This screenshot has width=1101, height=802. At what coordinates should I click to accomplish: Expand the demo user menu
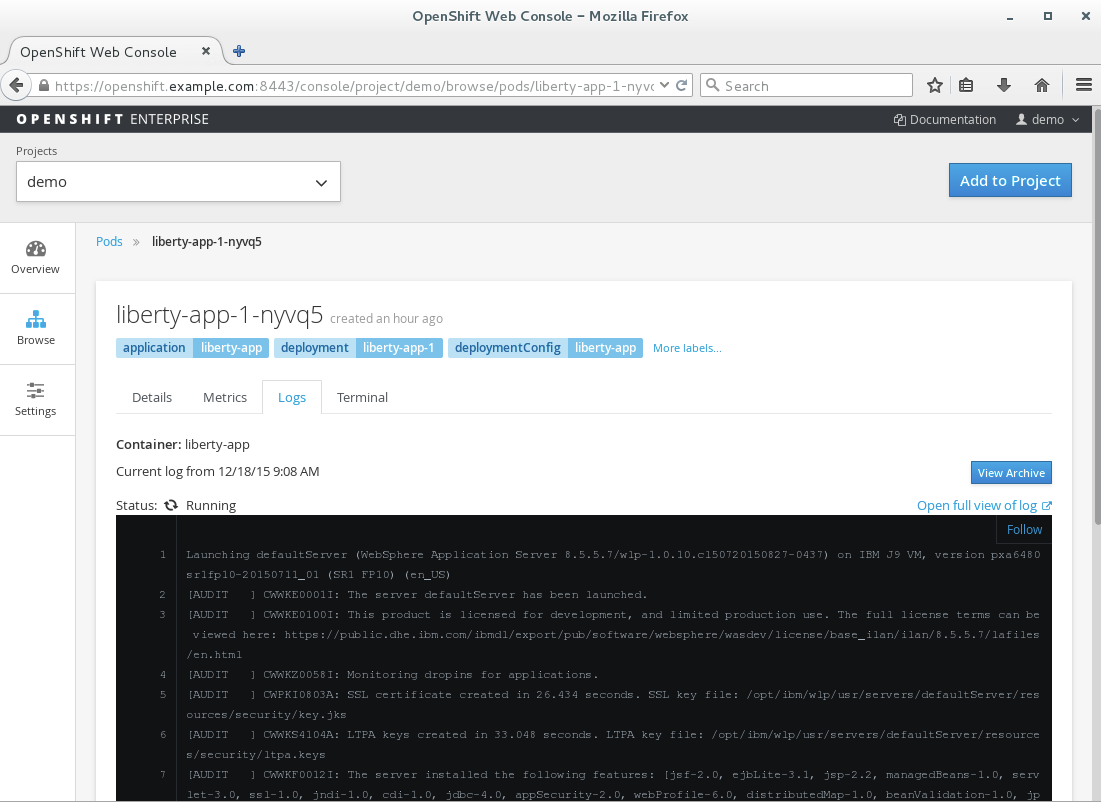click(1048, 119)
